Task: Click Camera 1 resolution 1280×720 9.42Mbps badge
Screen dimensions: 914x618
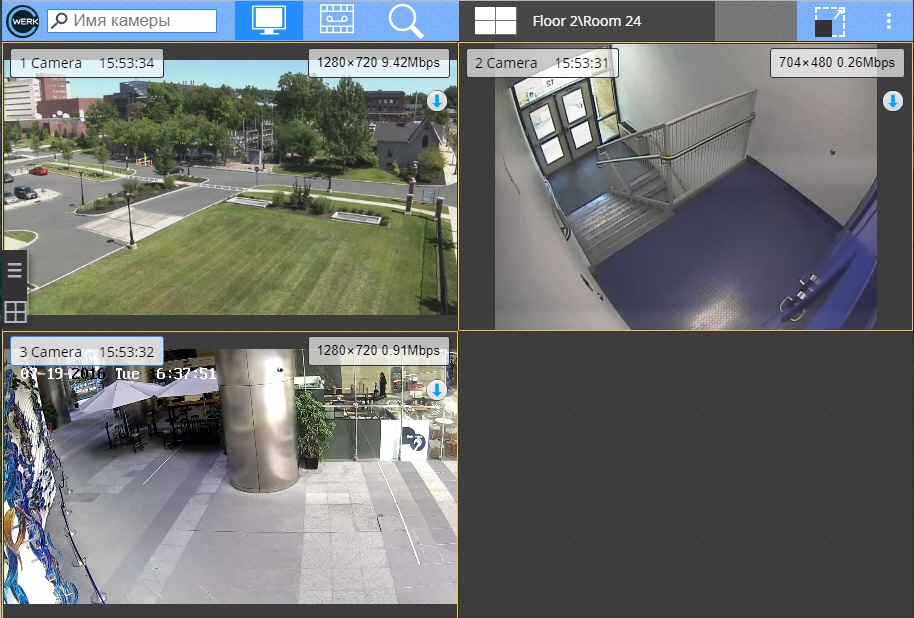Action: click(378, 63)
